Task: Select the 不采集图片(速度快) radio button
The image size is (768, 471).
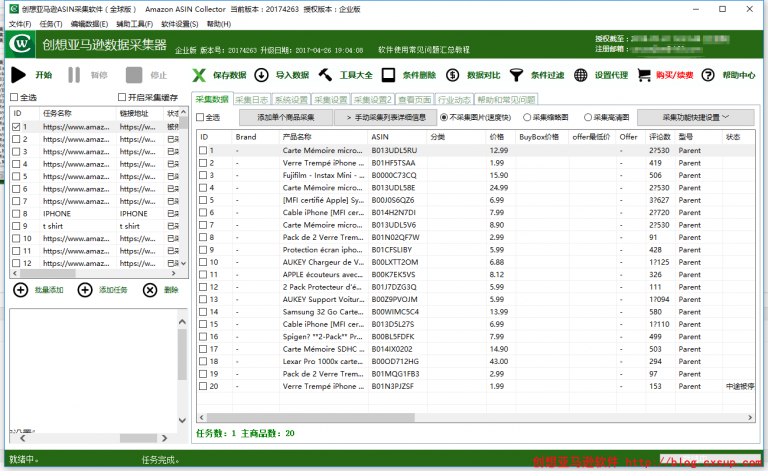Action: [x=444, y=118]
